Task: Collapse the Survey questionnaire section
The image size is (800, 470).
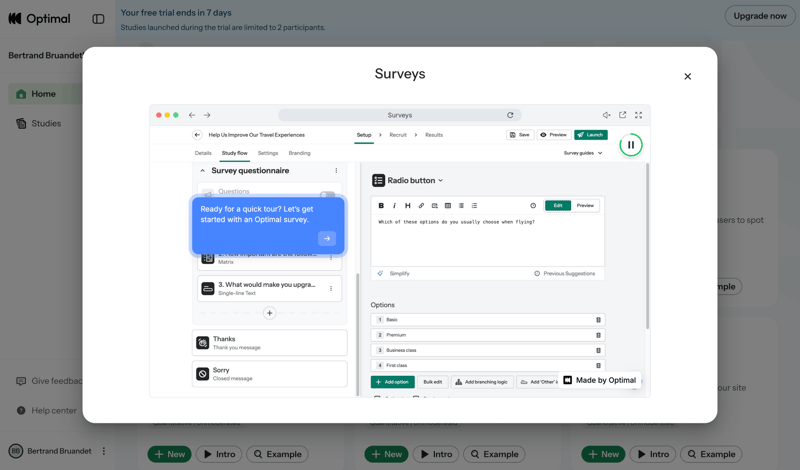Action: (203, 171)
